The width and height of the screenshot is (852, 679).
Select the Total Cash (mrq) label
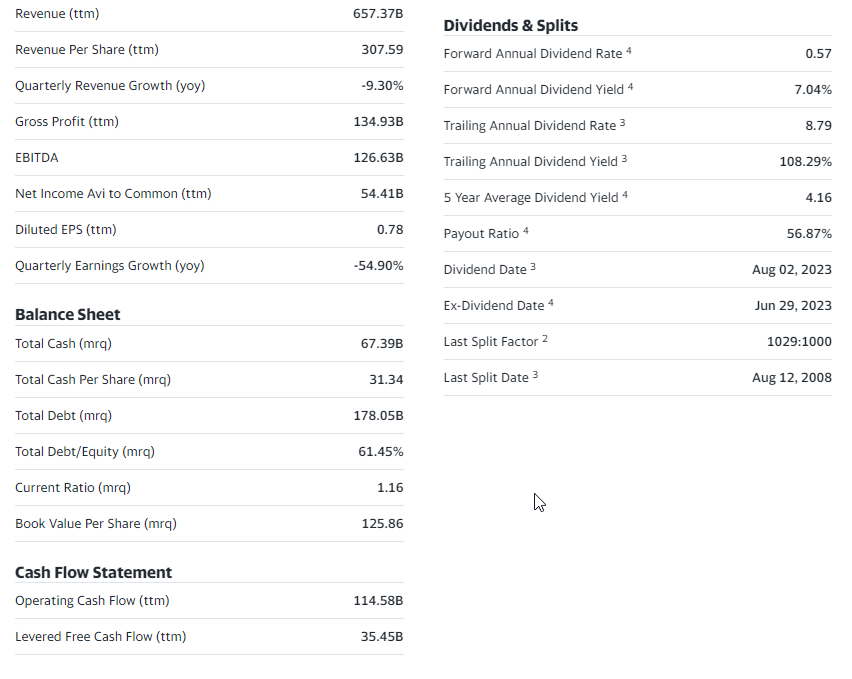pos(63,344)
